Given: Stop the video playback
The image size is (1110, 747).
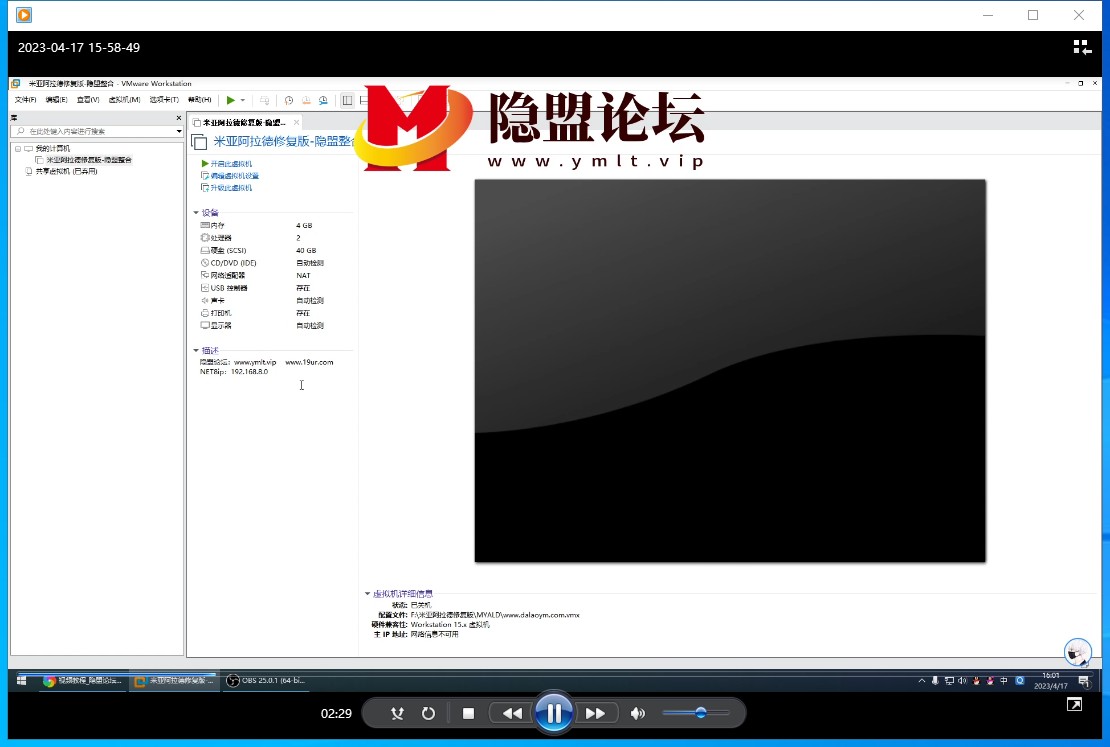Looking at the screenshot, I should pyautogui.click(x=468, y=713).
